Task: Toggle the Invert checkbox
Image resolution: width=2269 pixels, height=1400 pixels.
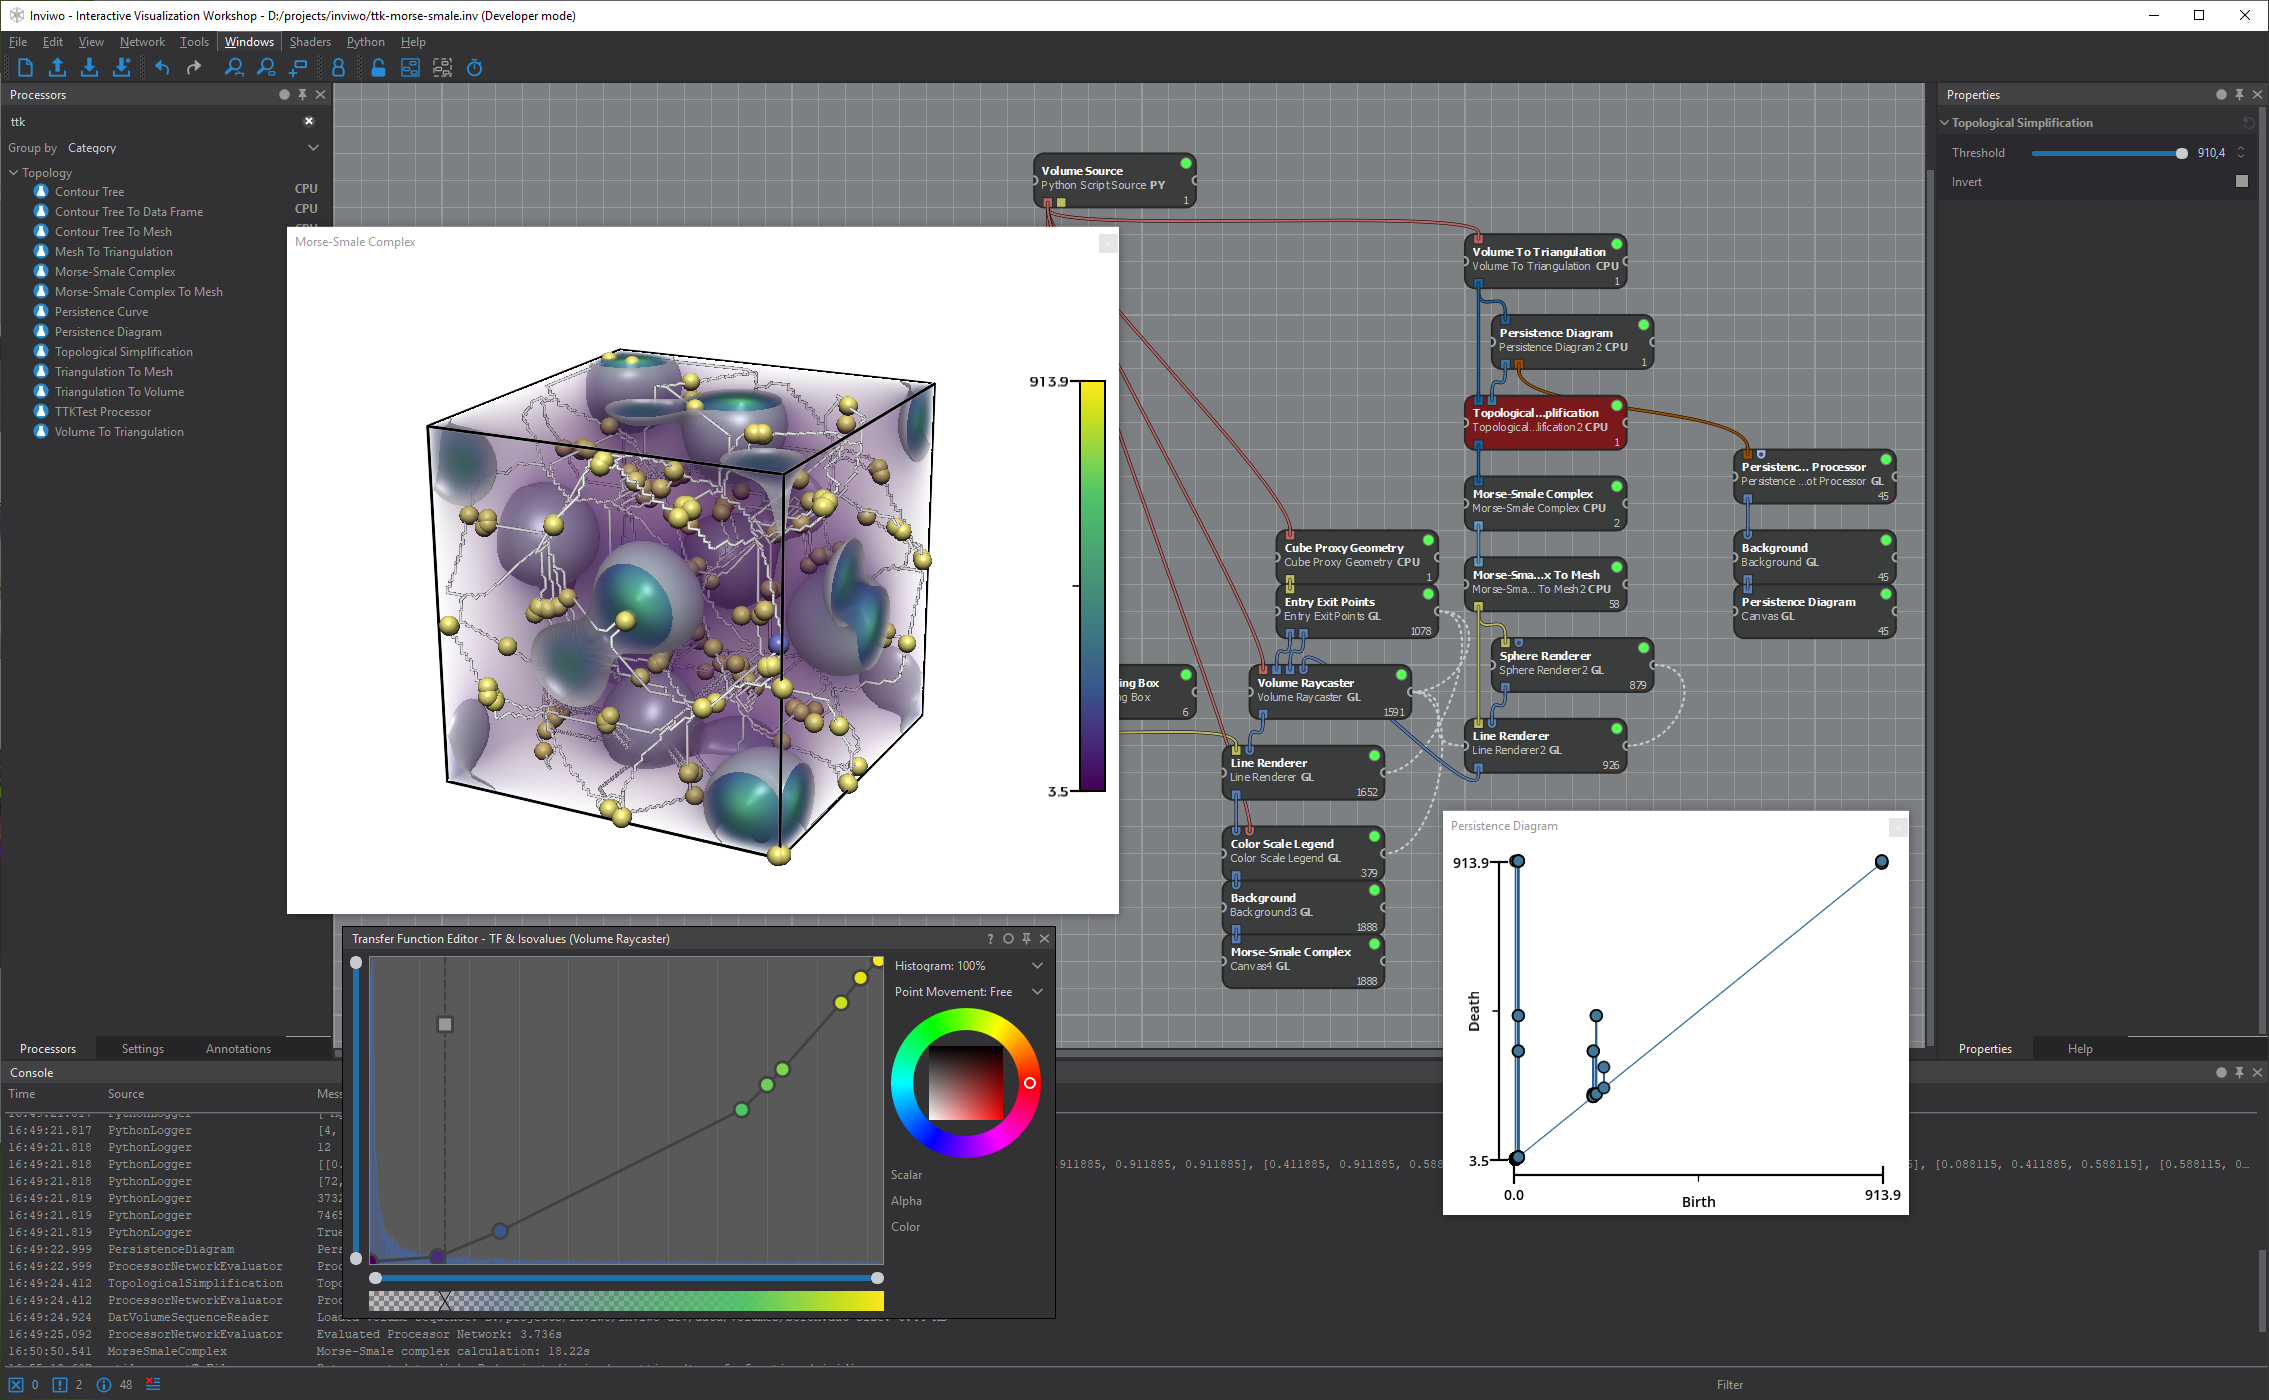Action: click(2241, 182)
